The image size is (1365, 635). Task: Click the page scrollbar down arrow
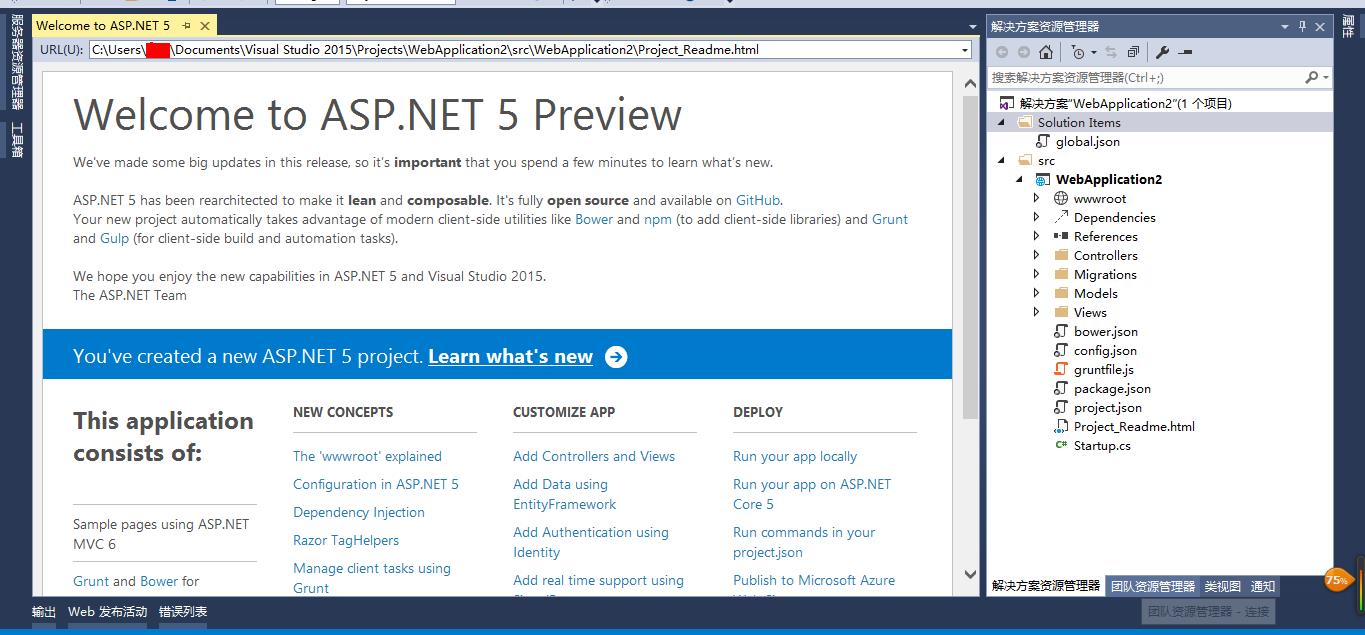click(970, 574)
